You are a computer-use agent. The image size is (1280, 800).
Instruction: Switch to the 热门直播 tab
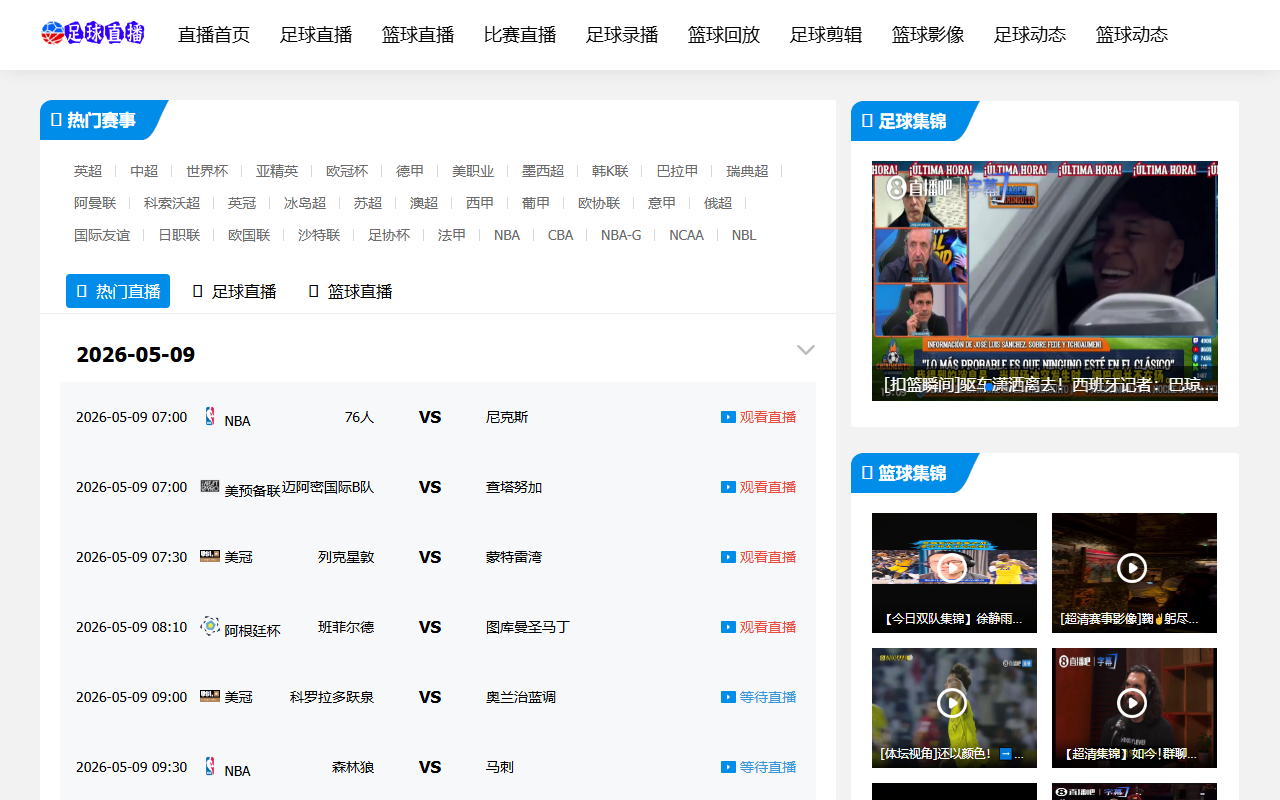118,291
